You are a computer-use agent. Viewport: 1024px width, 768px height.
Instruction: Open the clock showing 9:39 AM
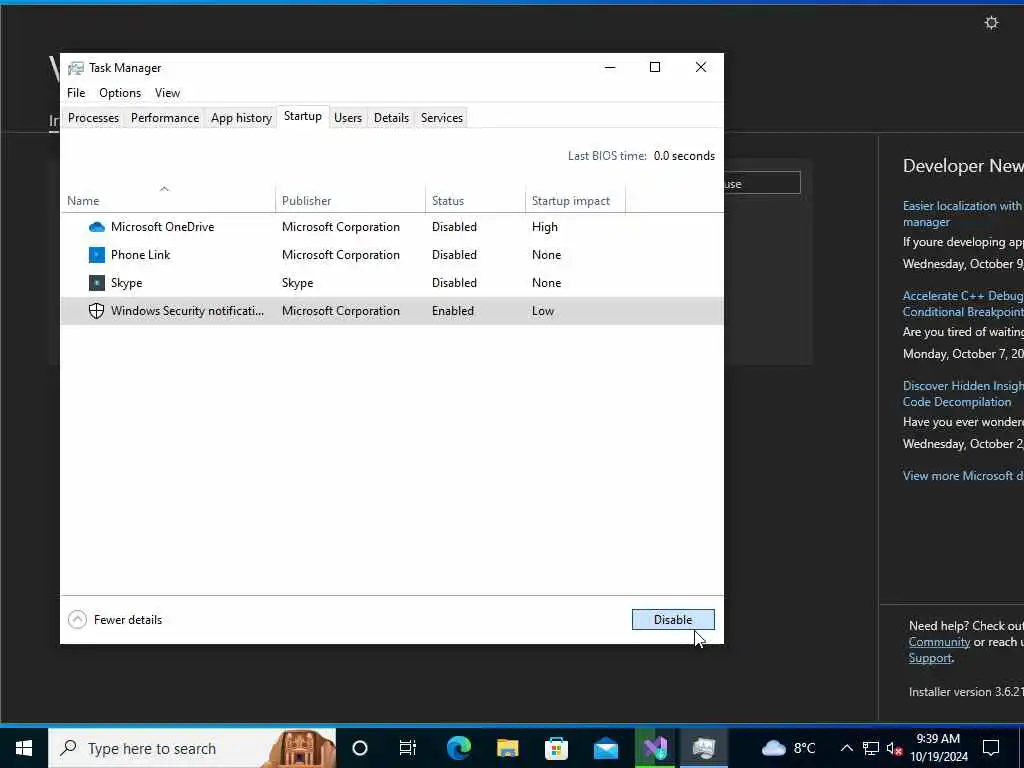(x=938, y=748)
